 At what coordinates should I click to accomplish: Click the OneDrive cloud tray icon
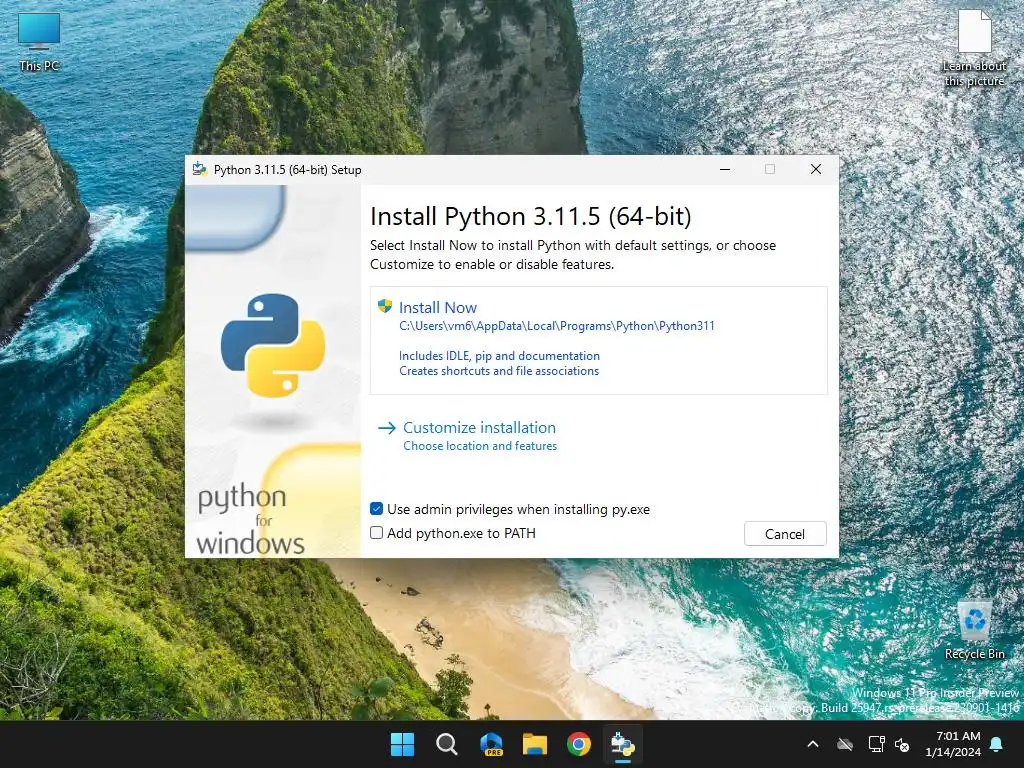(845, 744)
